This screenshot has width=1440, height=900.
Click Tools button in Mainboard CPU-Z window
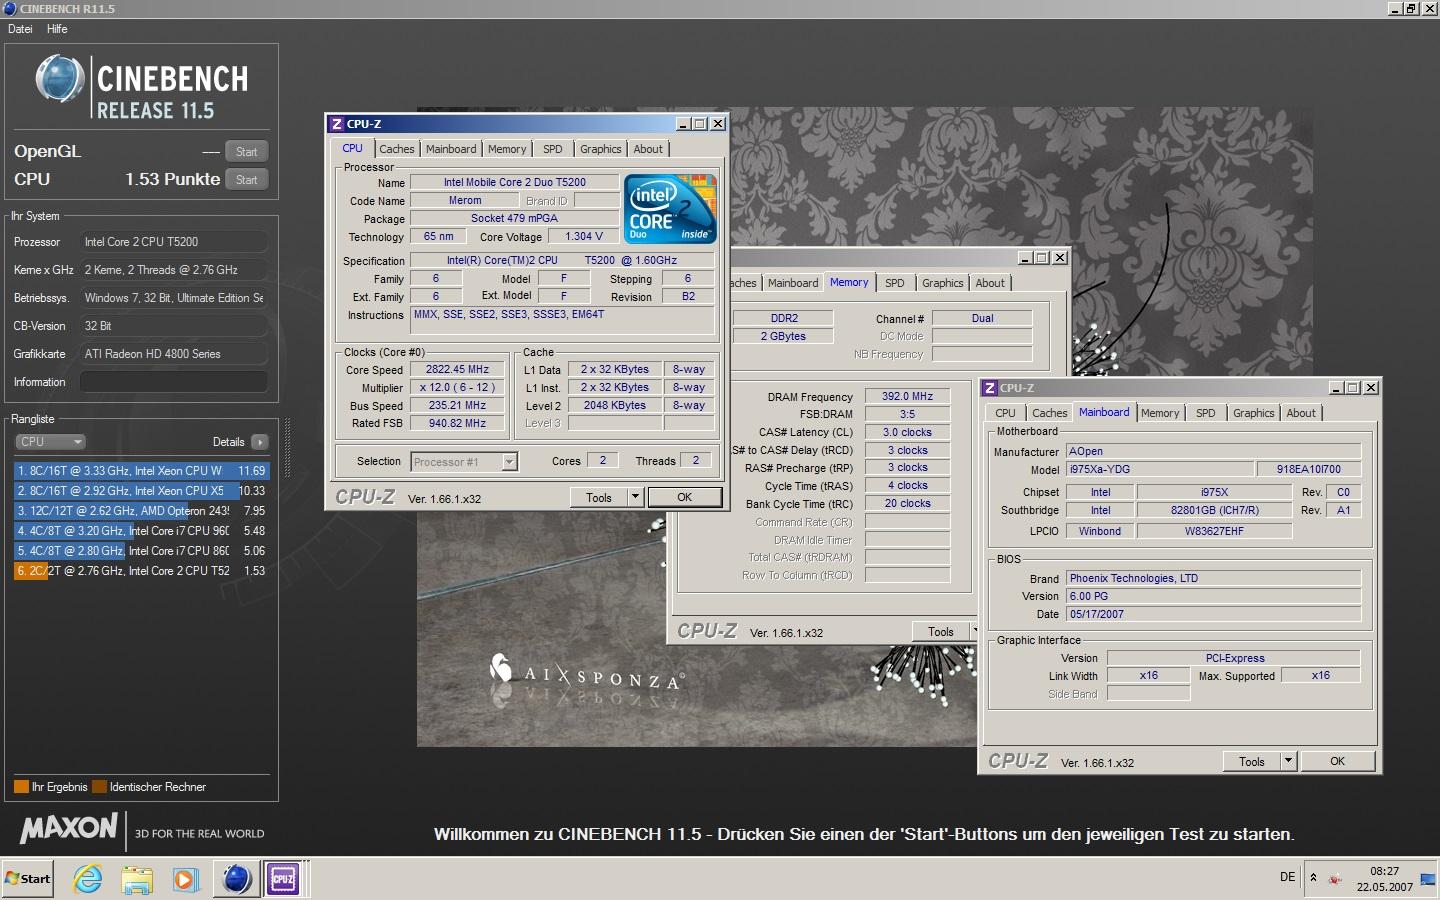[1252, 762]
